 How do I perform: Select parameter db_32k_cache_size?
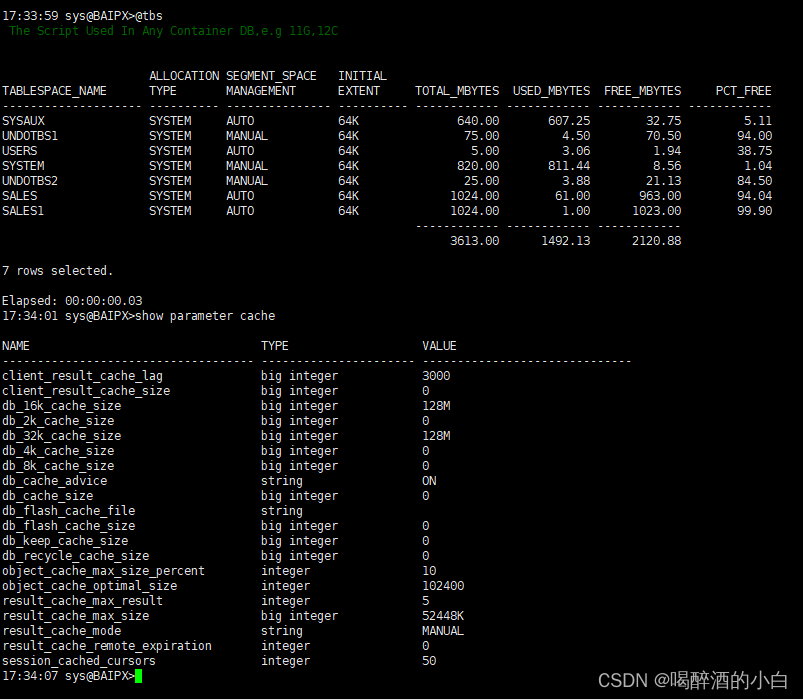61,436
